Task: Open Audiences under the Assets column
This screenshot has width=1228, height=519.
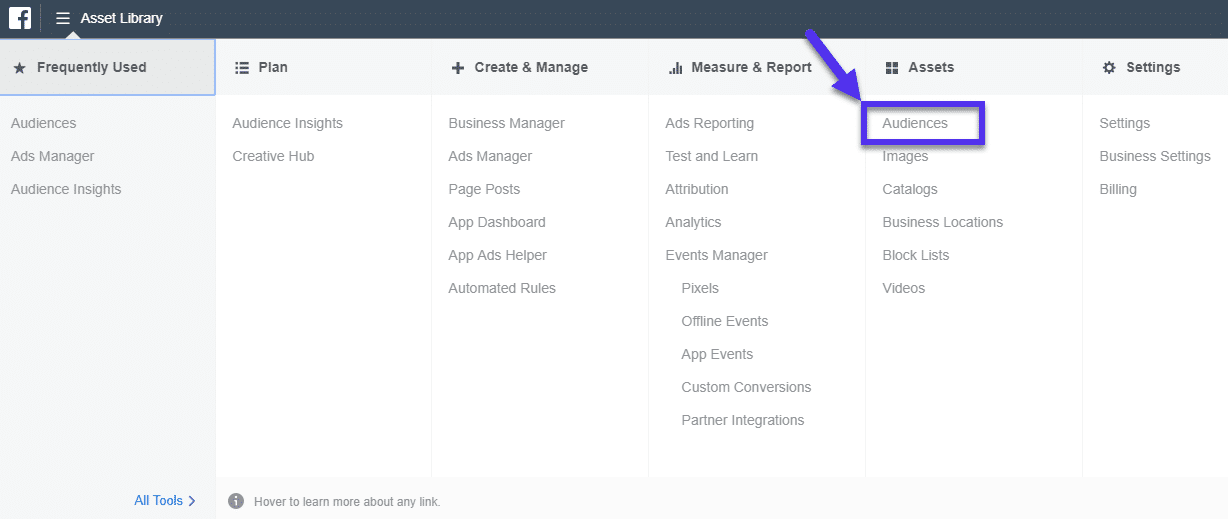Action: click(915, 123)
